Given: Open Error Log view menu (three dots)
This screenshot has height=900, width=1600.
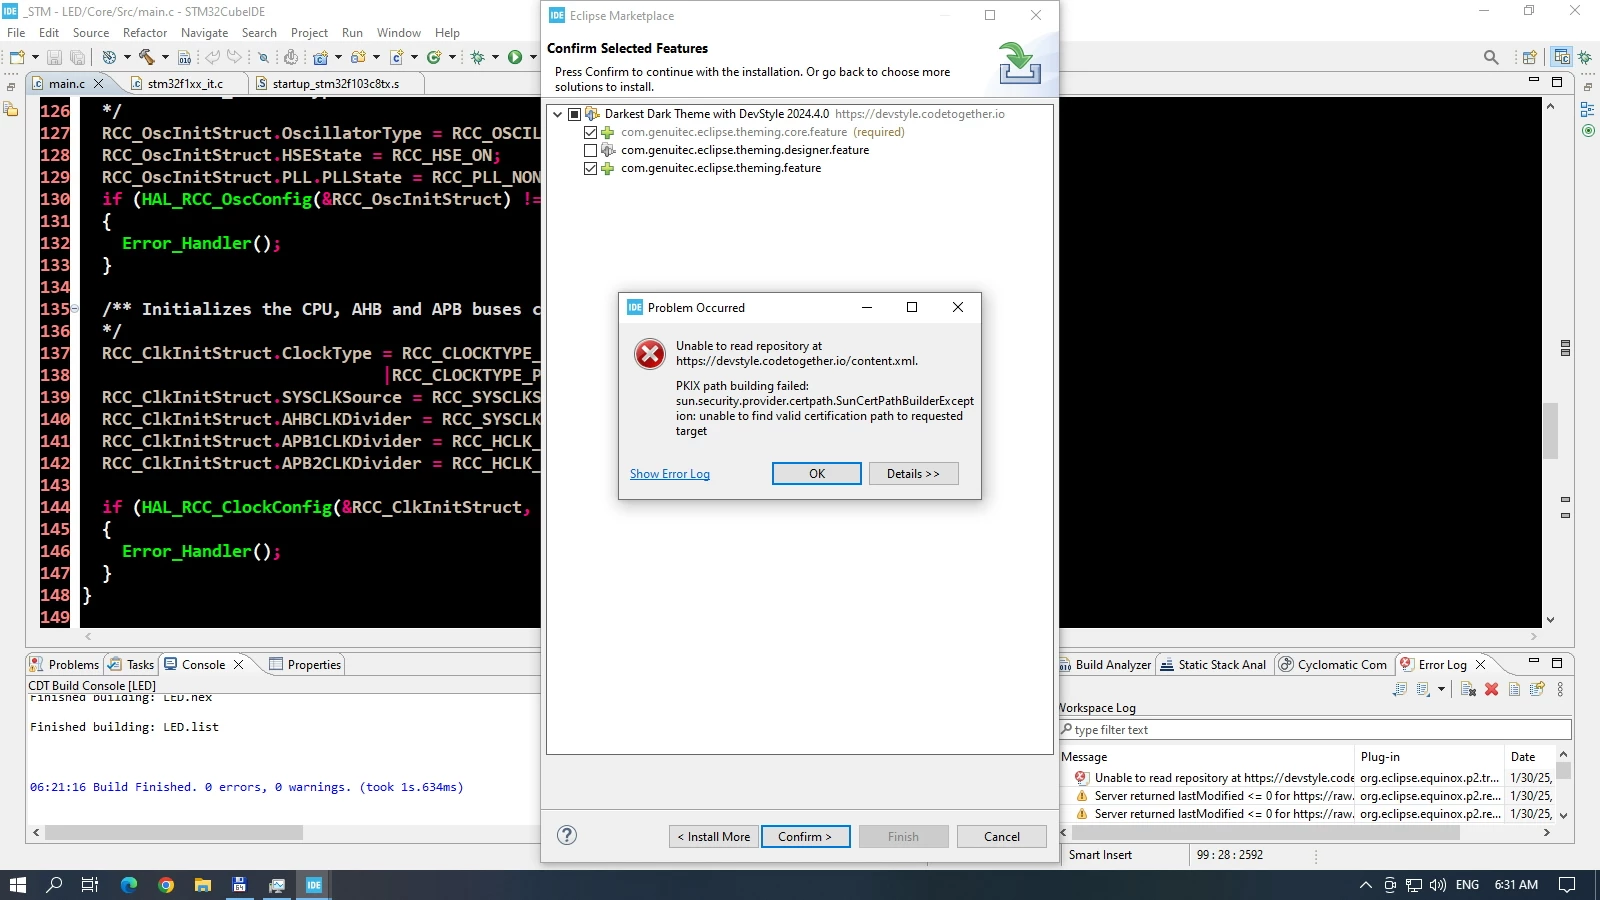Looking at the screenshot, I should coord(1560,689).
